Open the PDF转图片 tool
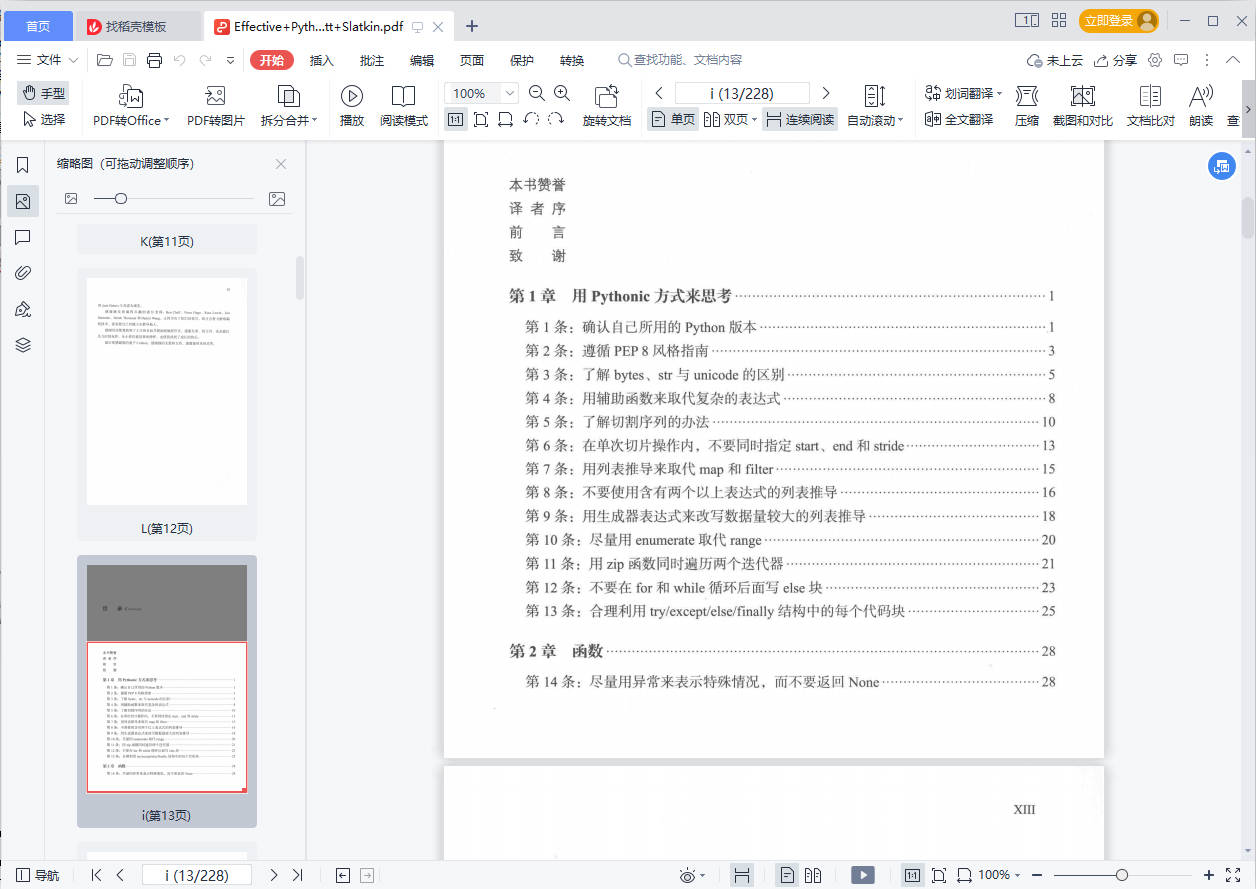Screen dimensions: 1256x889 [215, 97]
